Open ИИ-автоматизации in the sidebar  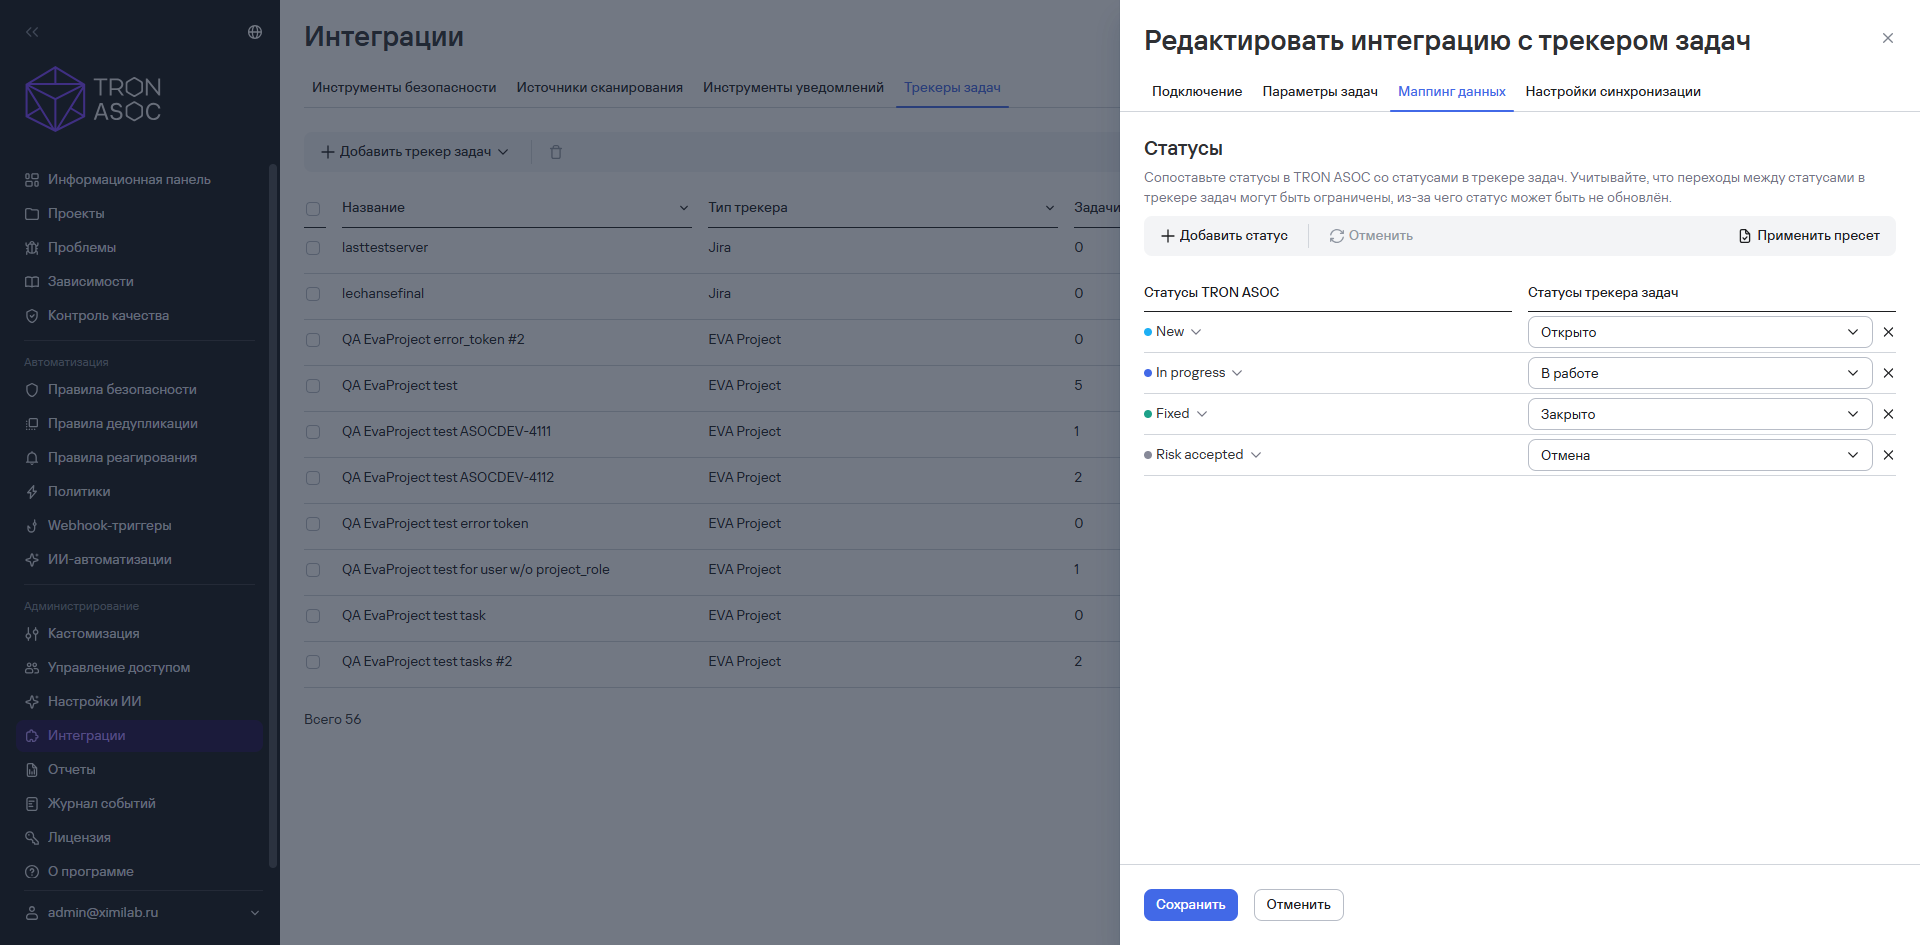(x=109, y=560)
